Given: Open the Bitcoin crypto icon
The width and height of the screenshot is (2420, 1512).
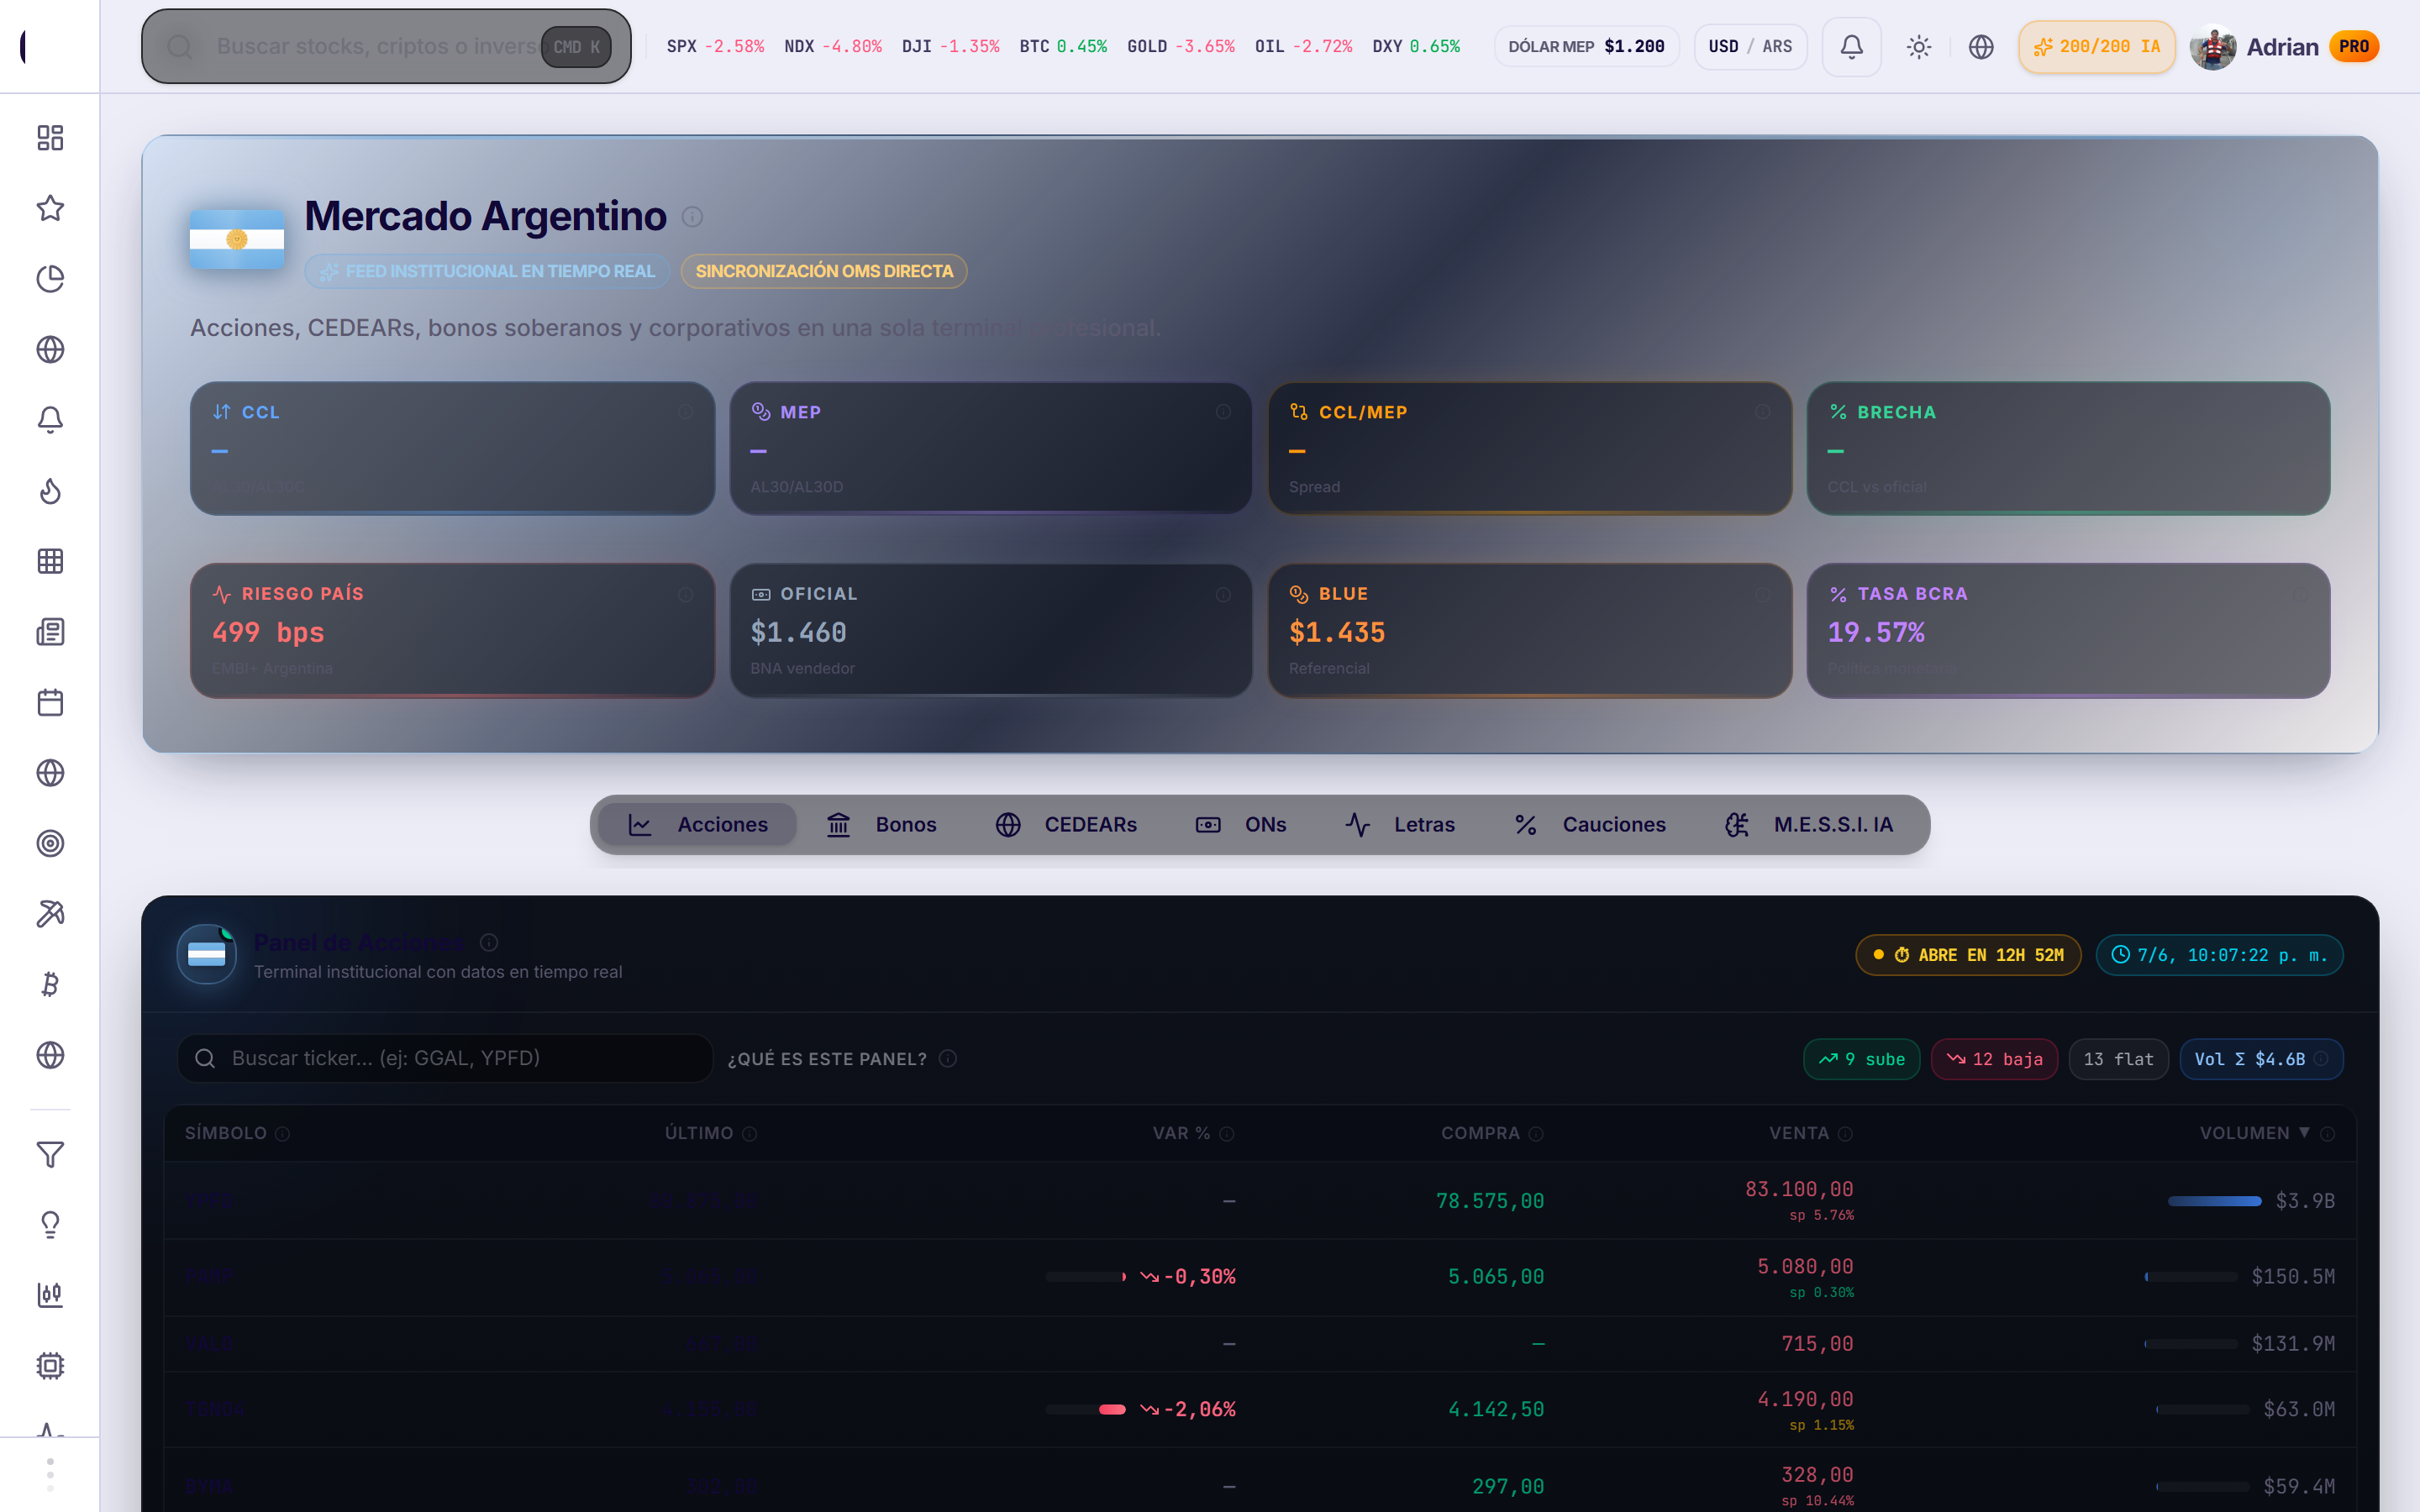Looking at the screenshot, I should pyautogui.click(x=50, y=985).
